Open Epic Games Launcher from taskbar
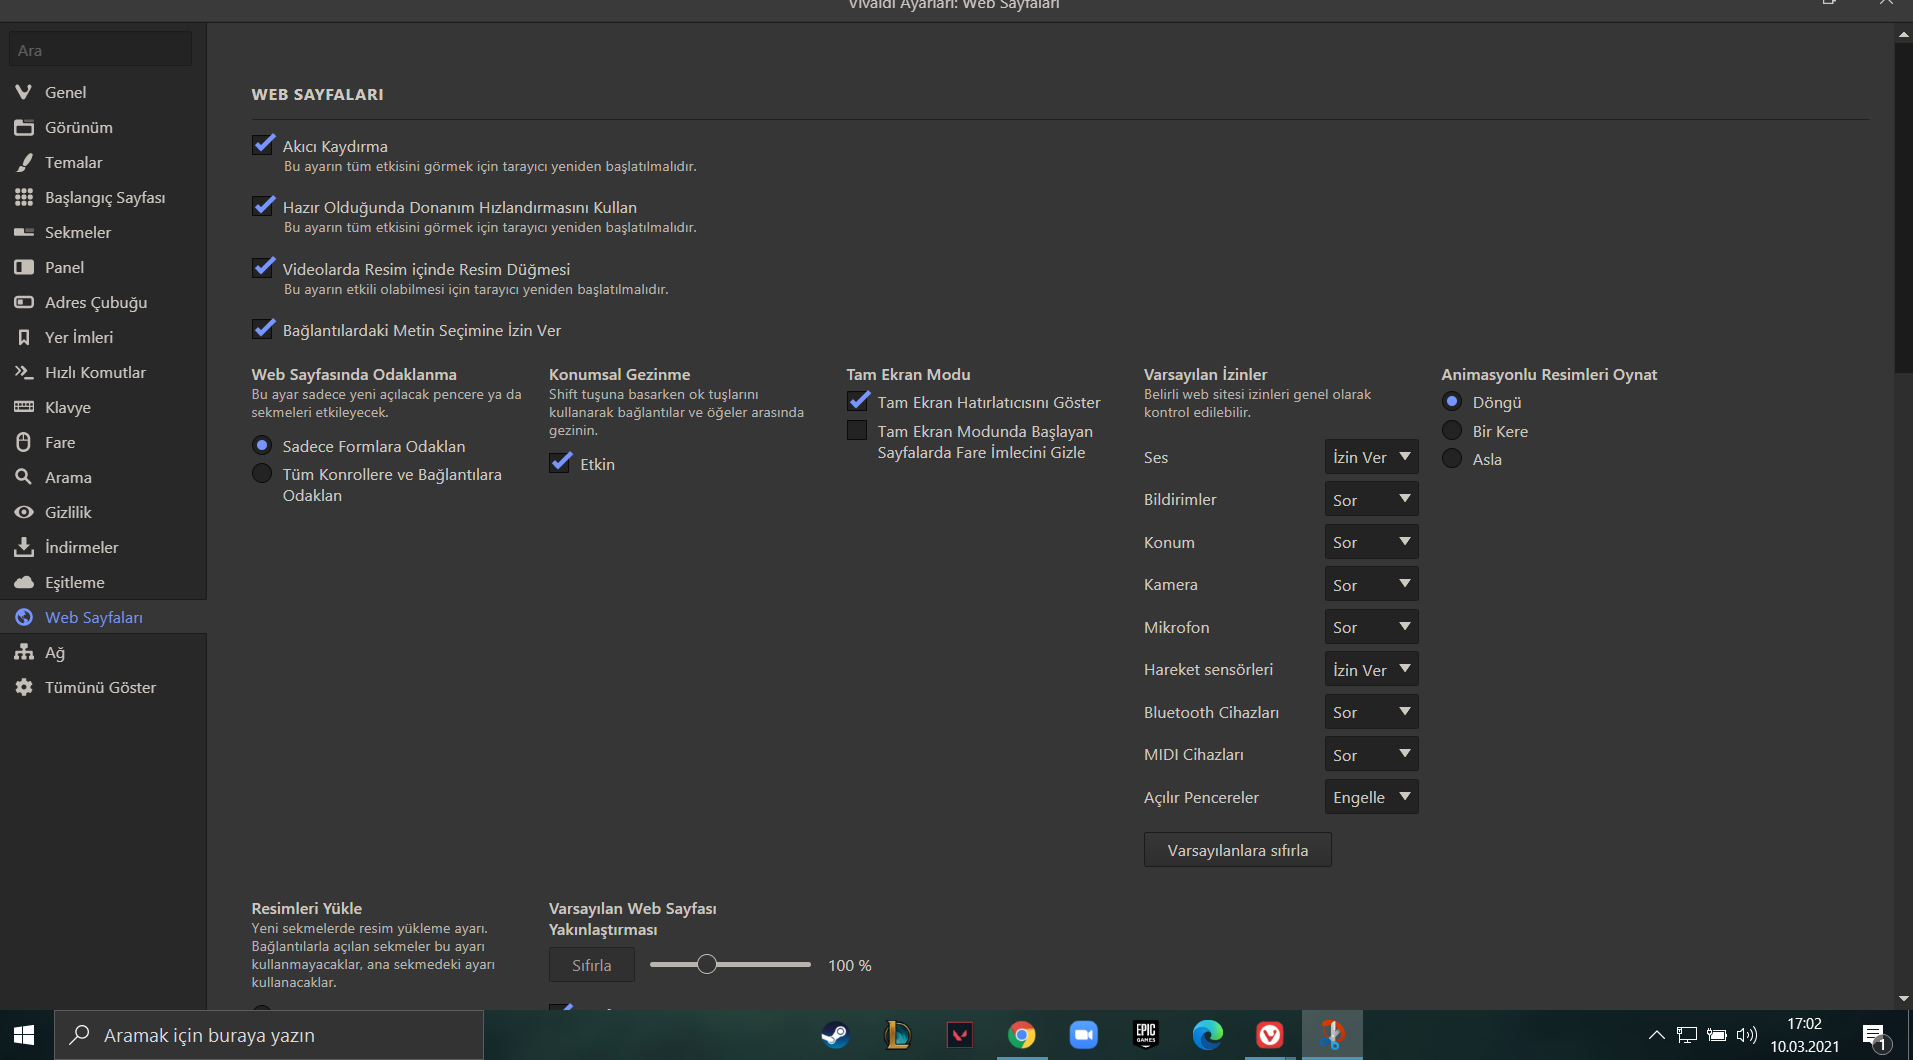Screen dimensions: 1913x1060 click(x=1146, y=1035)
